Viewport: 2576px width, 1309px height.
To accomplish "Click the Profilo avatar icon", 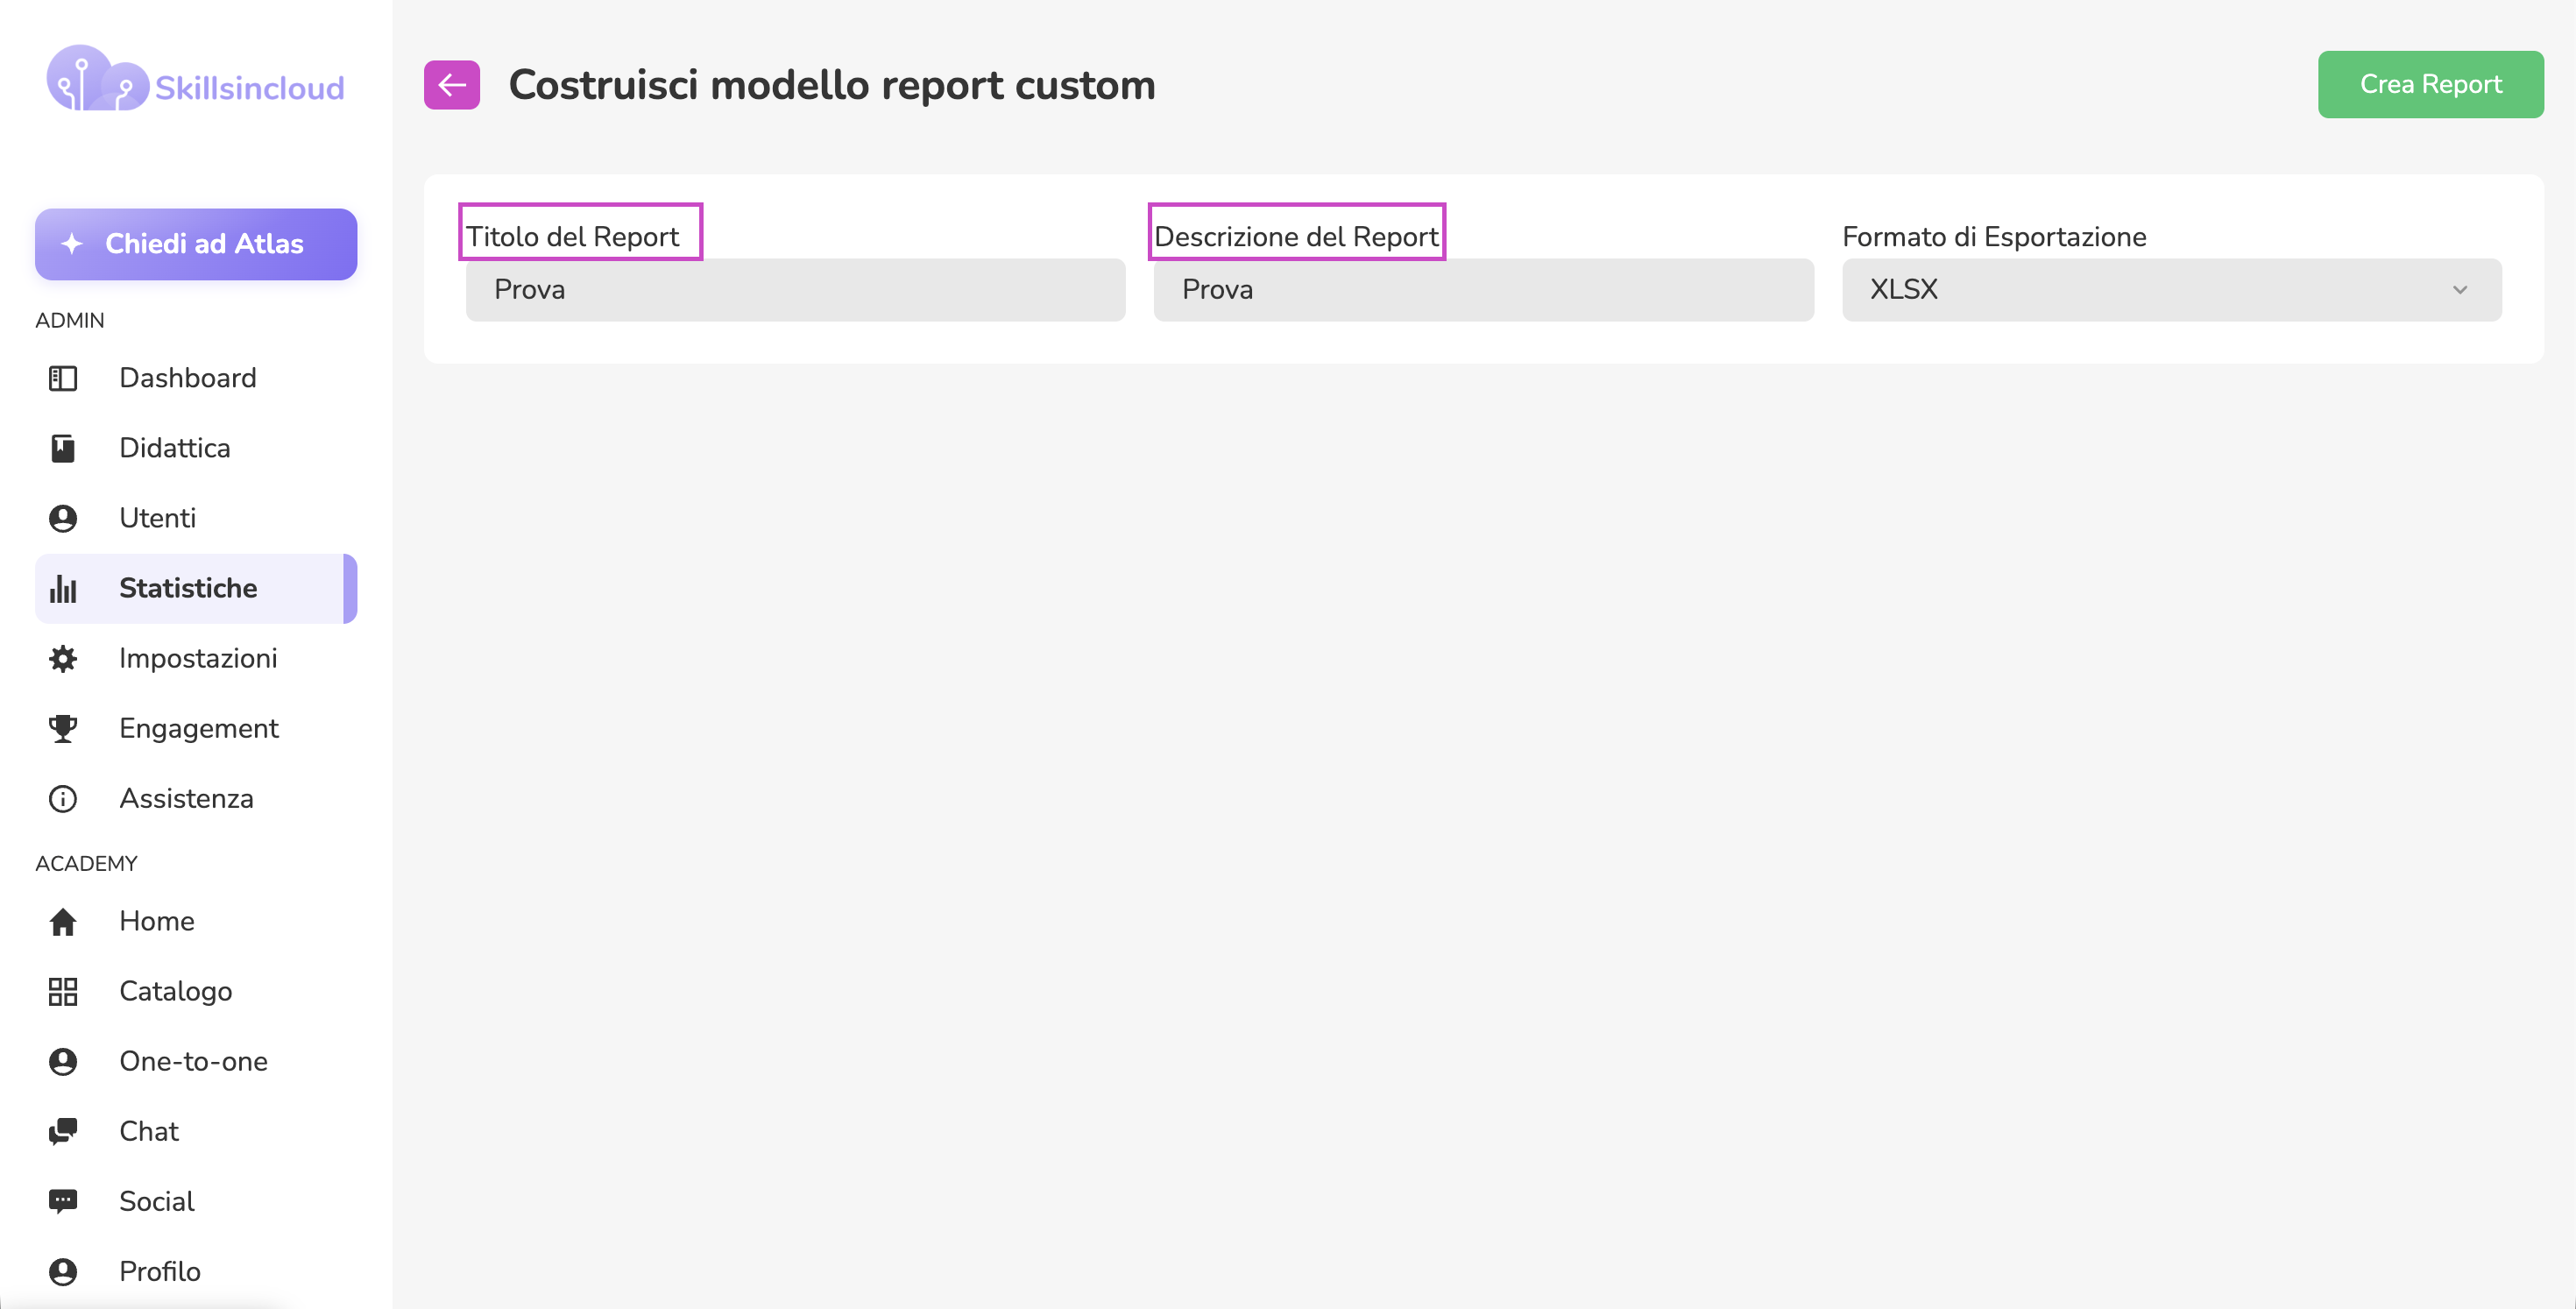I will [x=63, y=1271].
